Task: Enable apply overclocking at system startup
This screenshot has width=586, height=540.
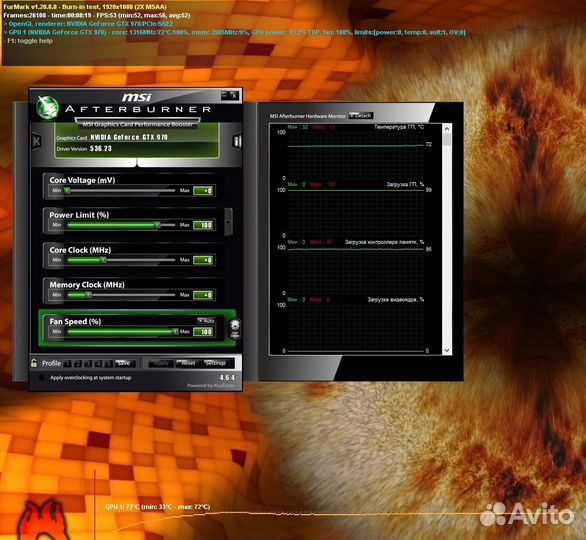Action: click(42, 377)
